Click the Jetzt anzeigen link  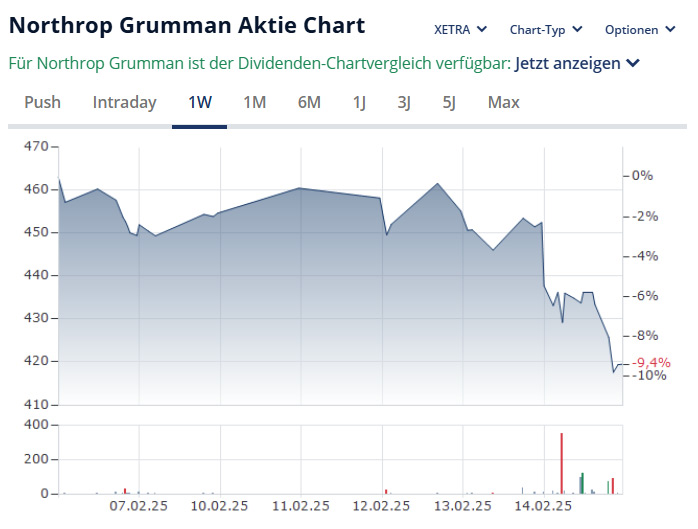567,64
